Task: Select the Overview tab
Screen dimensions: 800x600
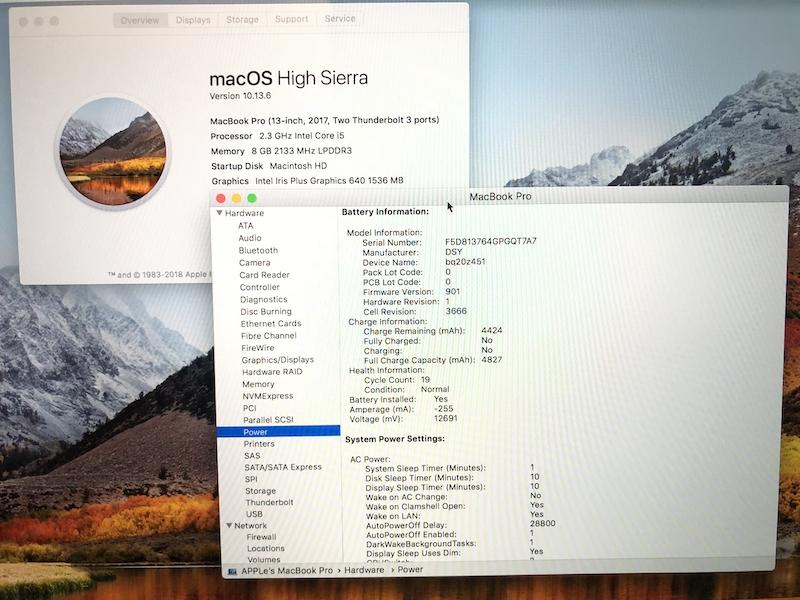Action: [x=140, y=20]
